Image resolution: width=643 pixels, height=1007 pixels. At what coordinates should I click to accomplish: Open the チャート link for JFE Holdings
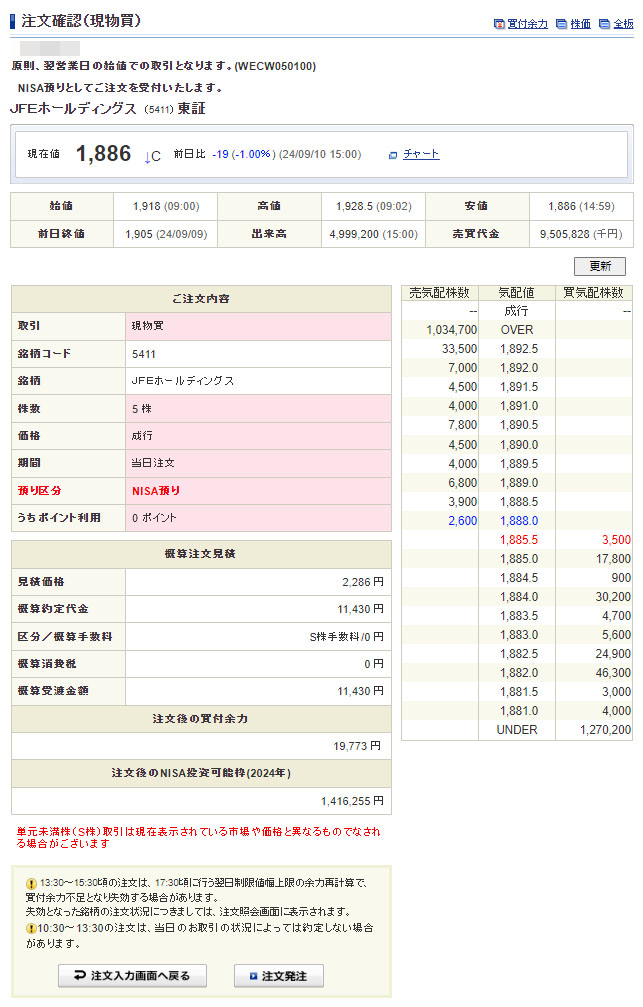pyautogui.click(x=421, y=154)
